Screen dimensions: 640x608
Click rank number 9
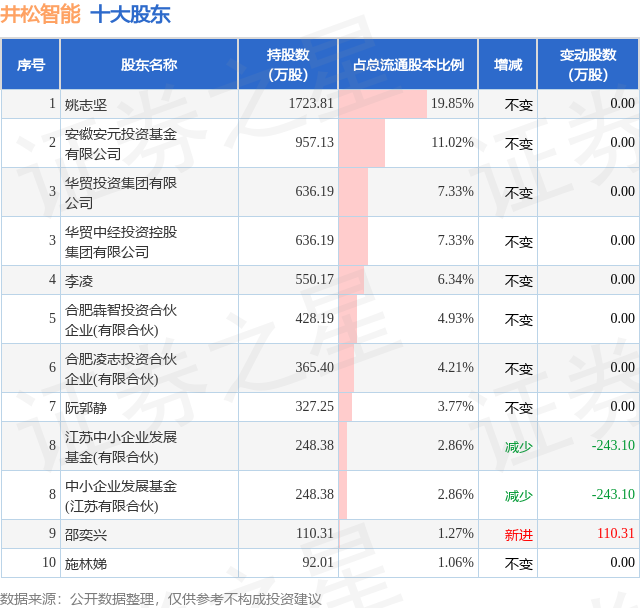pos(52,534)
